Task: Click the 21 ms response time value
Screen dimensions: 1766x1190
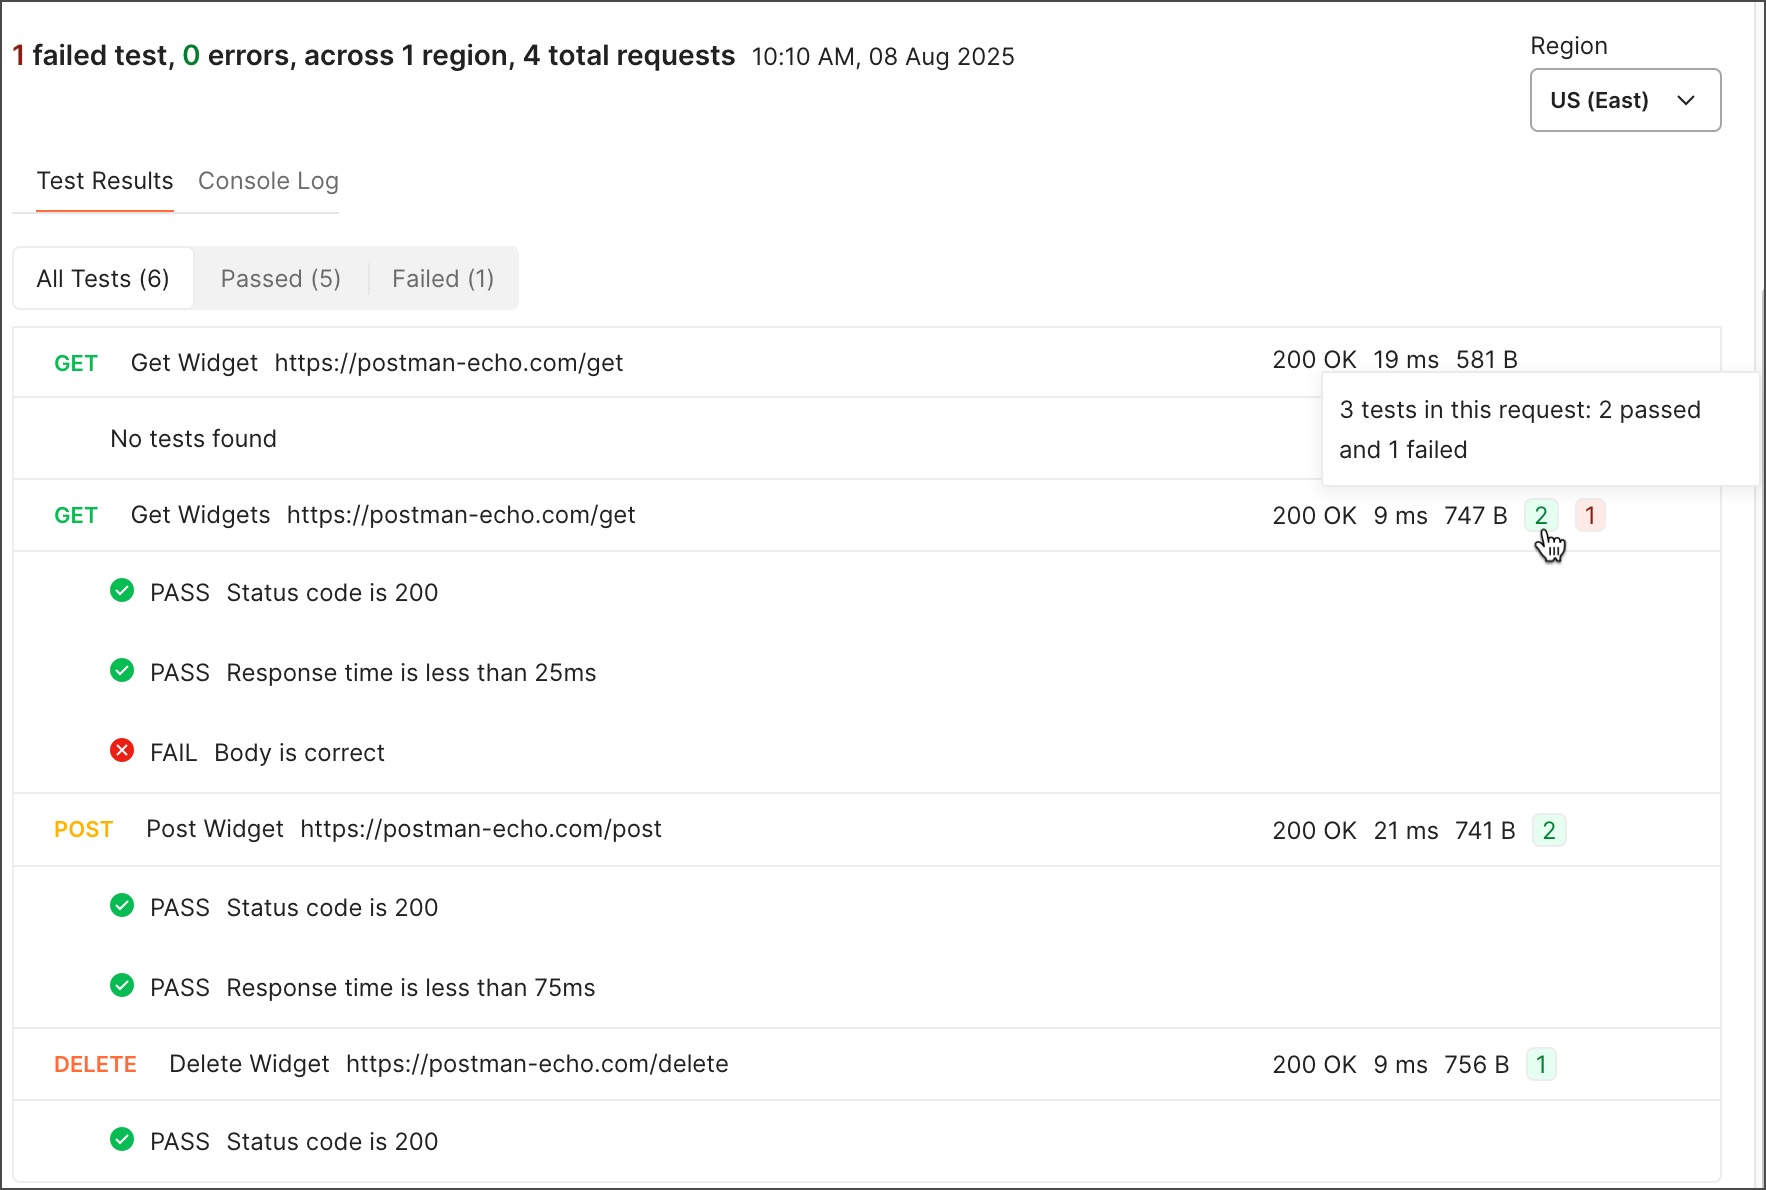Action: [1406, 830]
